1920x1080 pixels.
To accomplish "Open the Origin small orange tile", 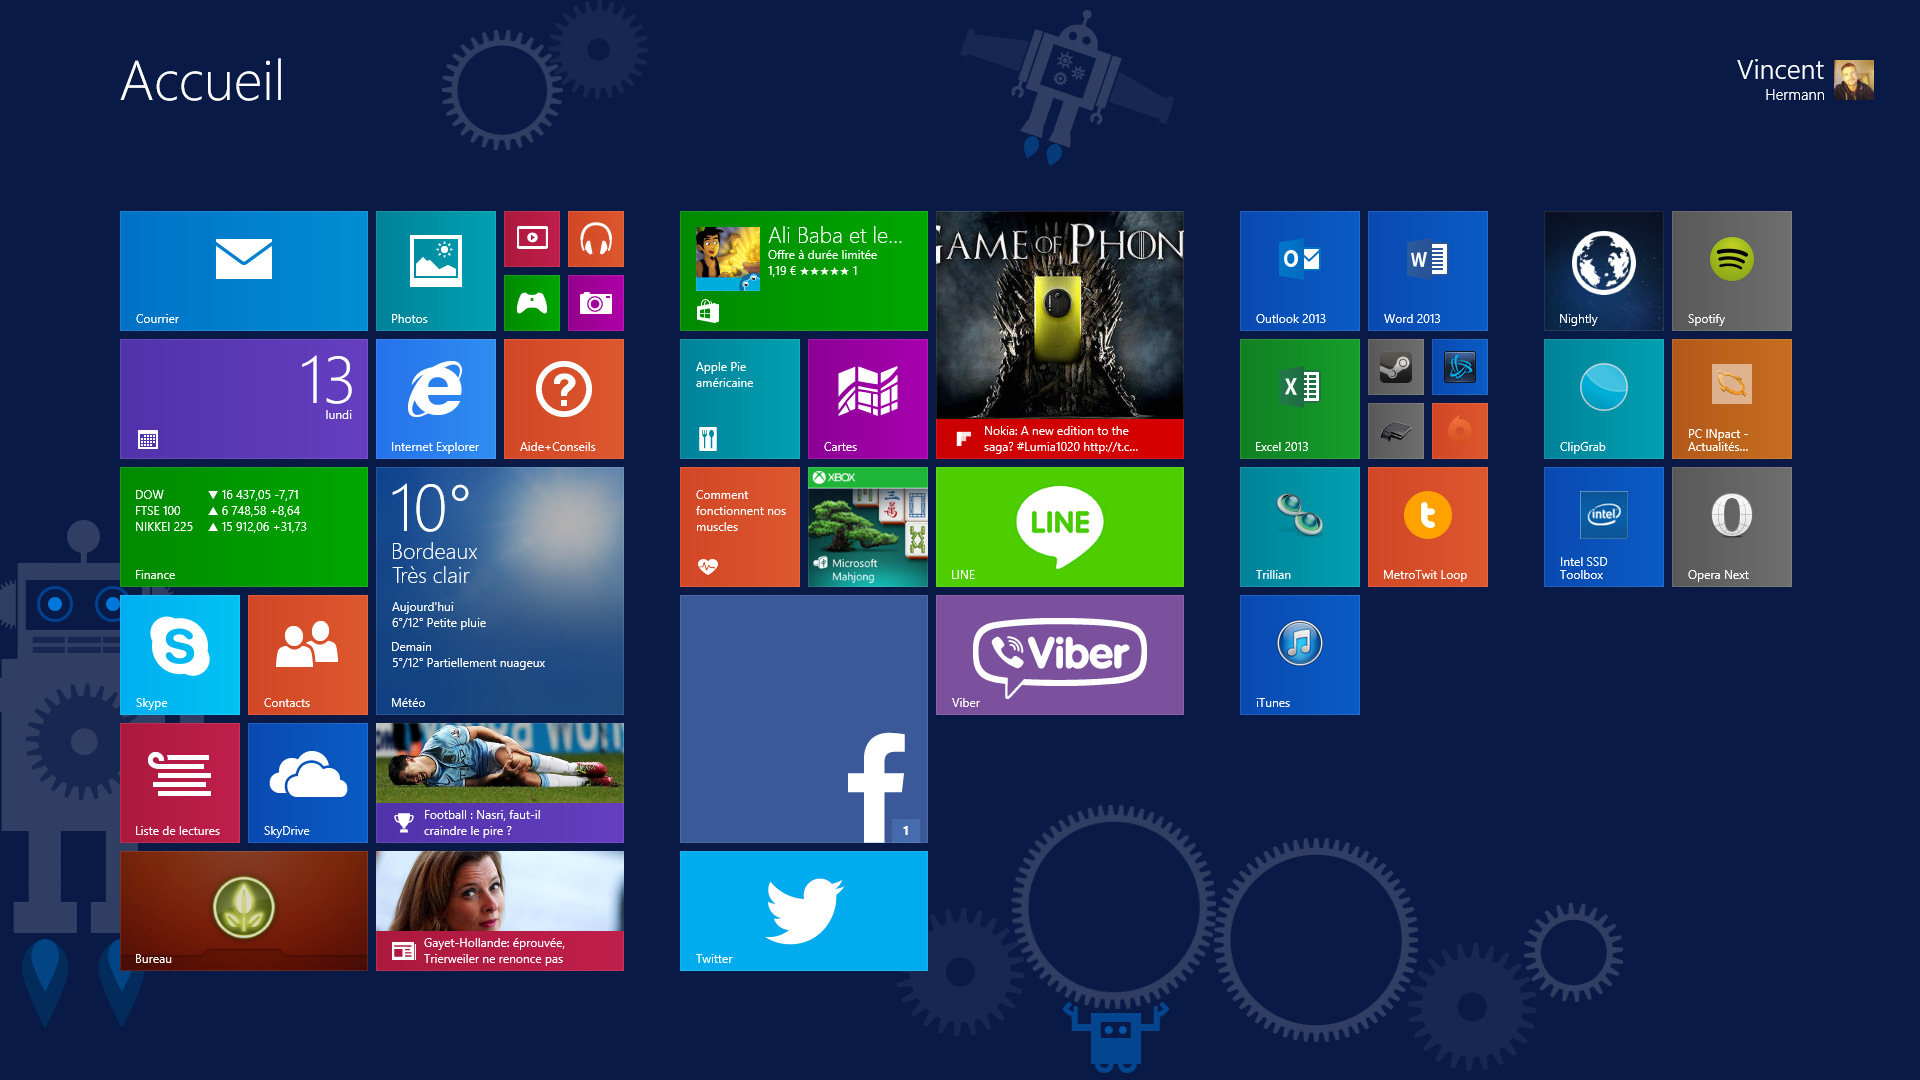I will pos(1459,431).
